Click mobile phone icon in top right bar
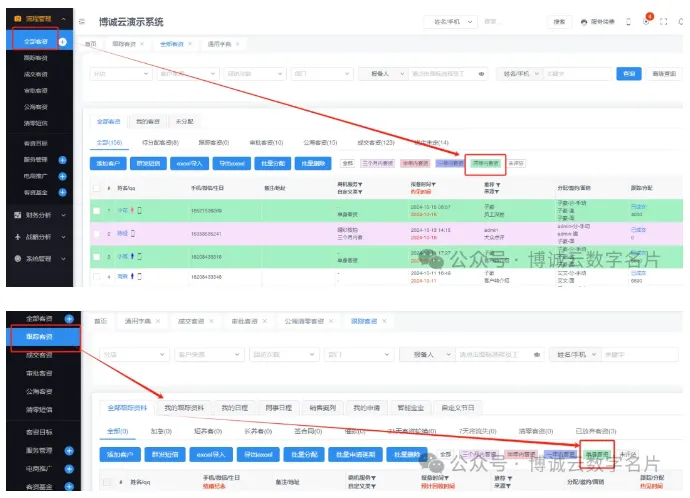The width and height of the screenshot is (690, 498). 628,21
